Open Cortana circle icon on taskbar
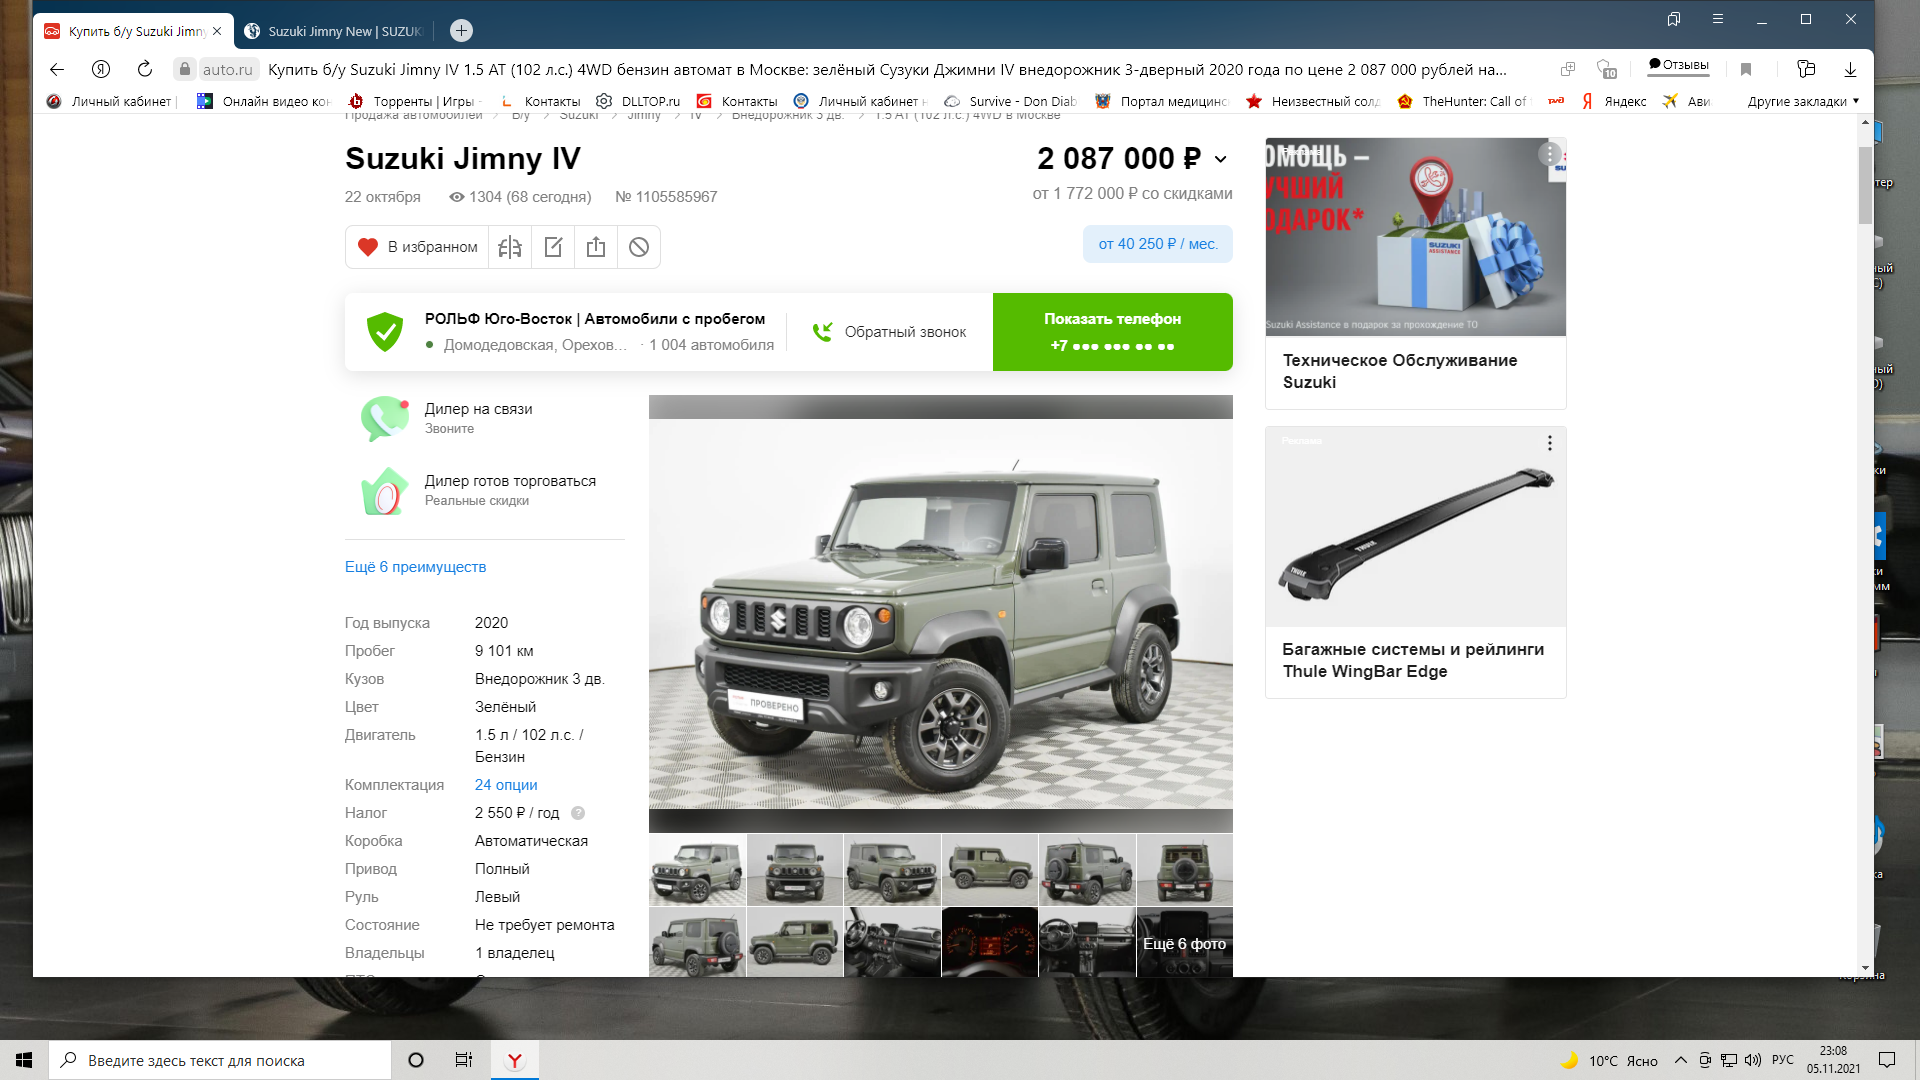 pos(416,1060)
